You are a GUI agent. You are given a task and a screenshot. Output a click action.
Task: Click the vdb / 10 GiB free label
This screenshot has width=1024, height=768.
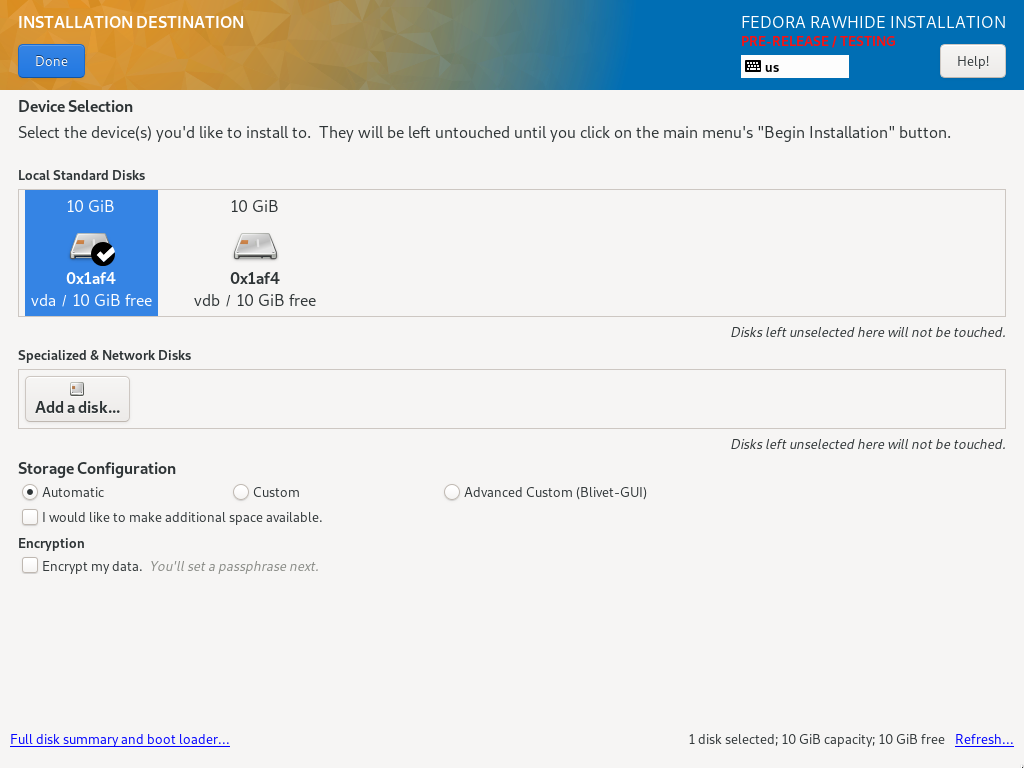[255, 300]
